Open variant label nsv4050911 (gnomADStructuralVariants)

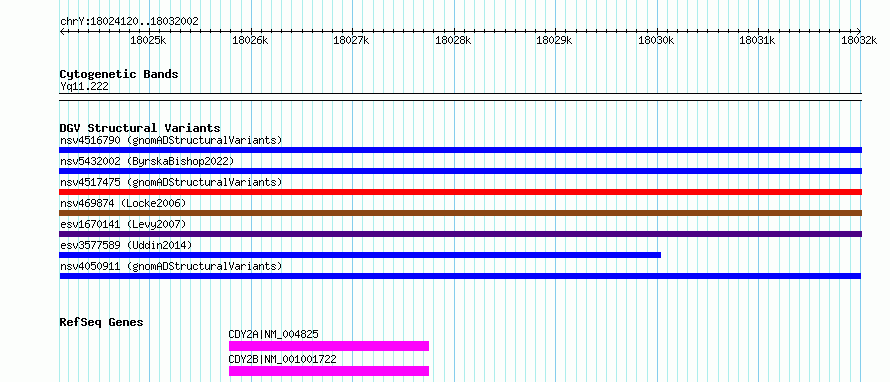click(171, 266)
